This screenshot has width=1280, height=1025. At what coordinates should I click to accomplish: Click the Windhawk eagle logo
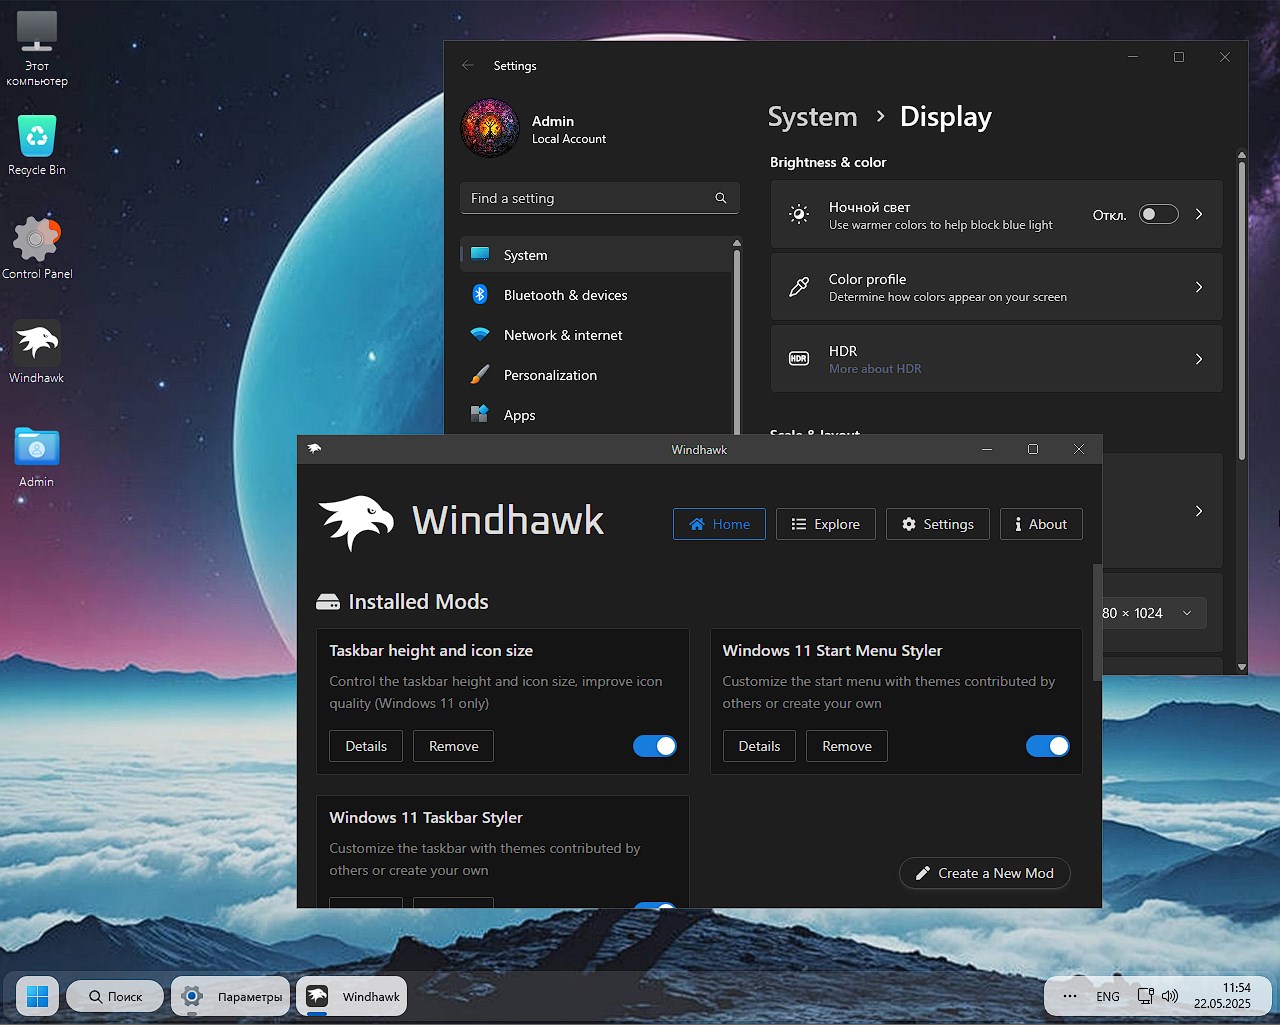coord(356,522)
